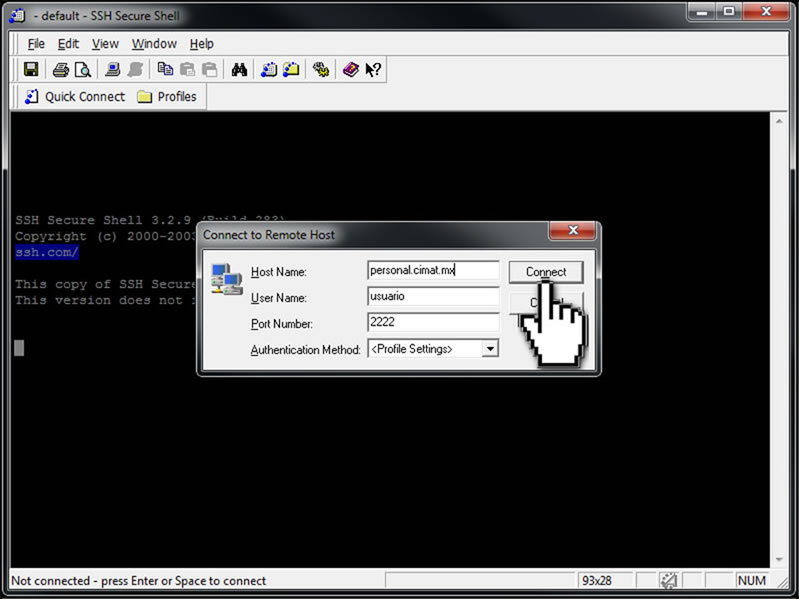Screen dimensions: 800x600
Task: Click the terminal scrollbar down arrow
Action: point(779,560)
